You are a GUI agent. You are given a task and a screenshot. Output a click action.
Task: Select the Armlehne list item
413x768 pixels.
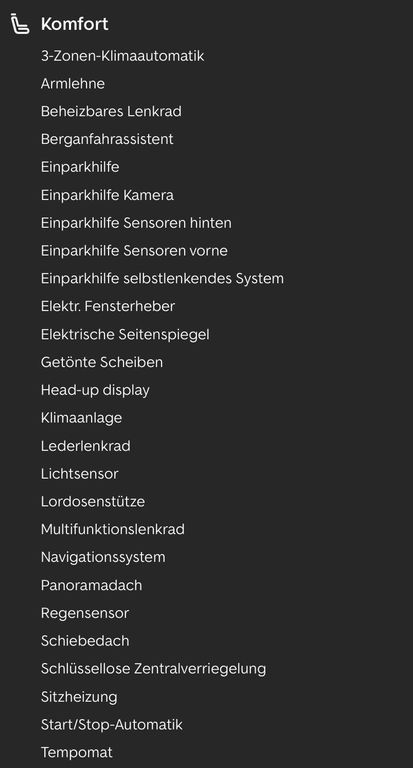(73, 84)
